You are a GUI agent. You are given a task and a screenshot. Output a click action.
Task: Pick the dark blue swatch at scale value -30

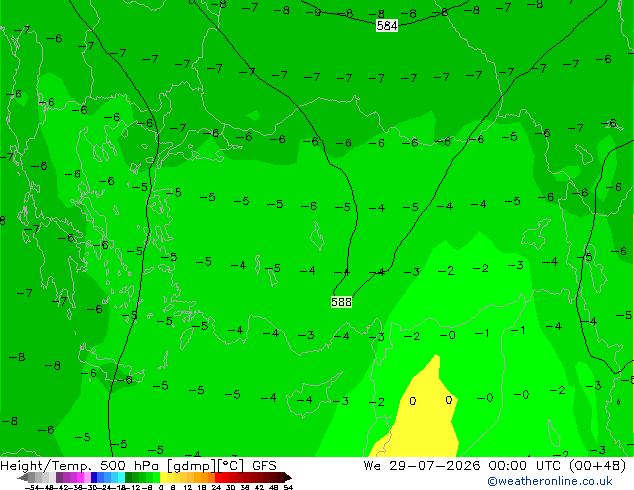(x=94, y=477)
